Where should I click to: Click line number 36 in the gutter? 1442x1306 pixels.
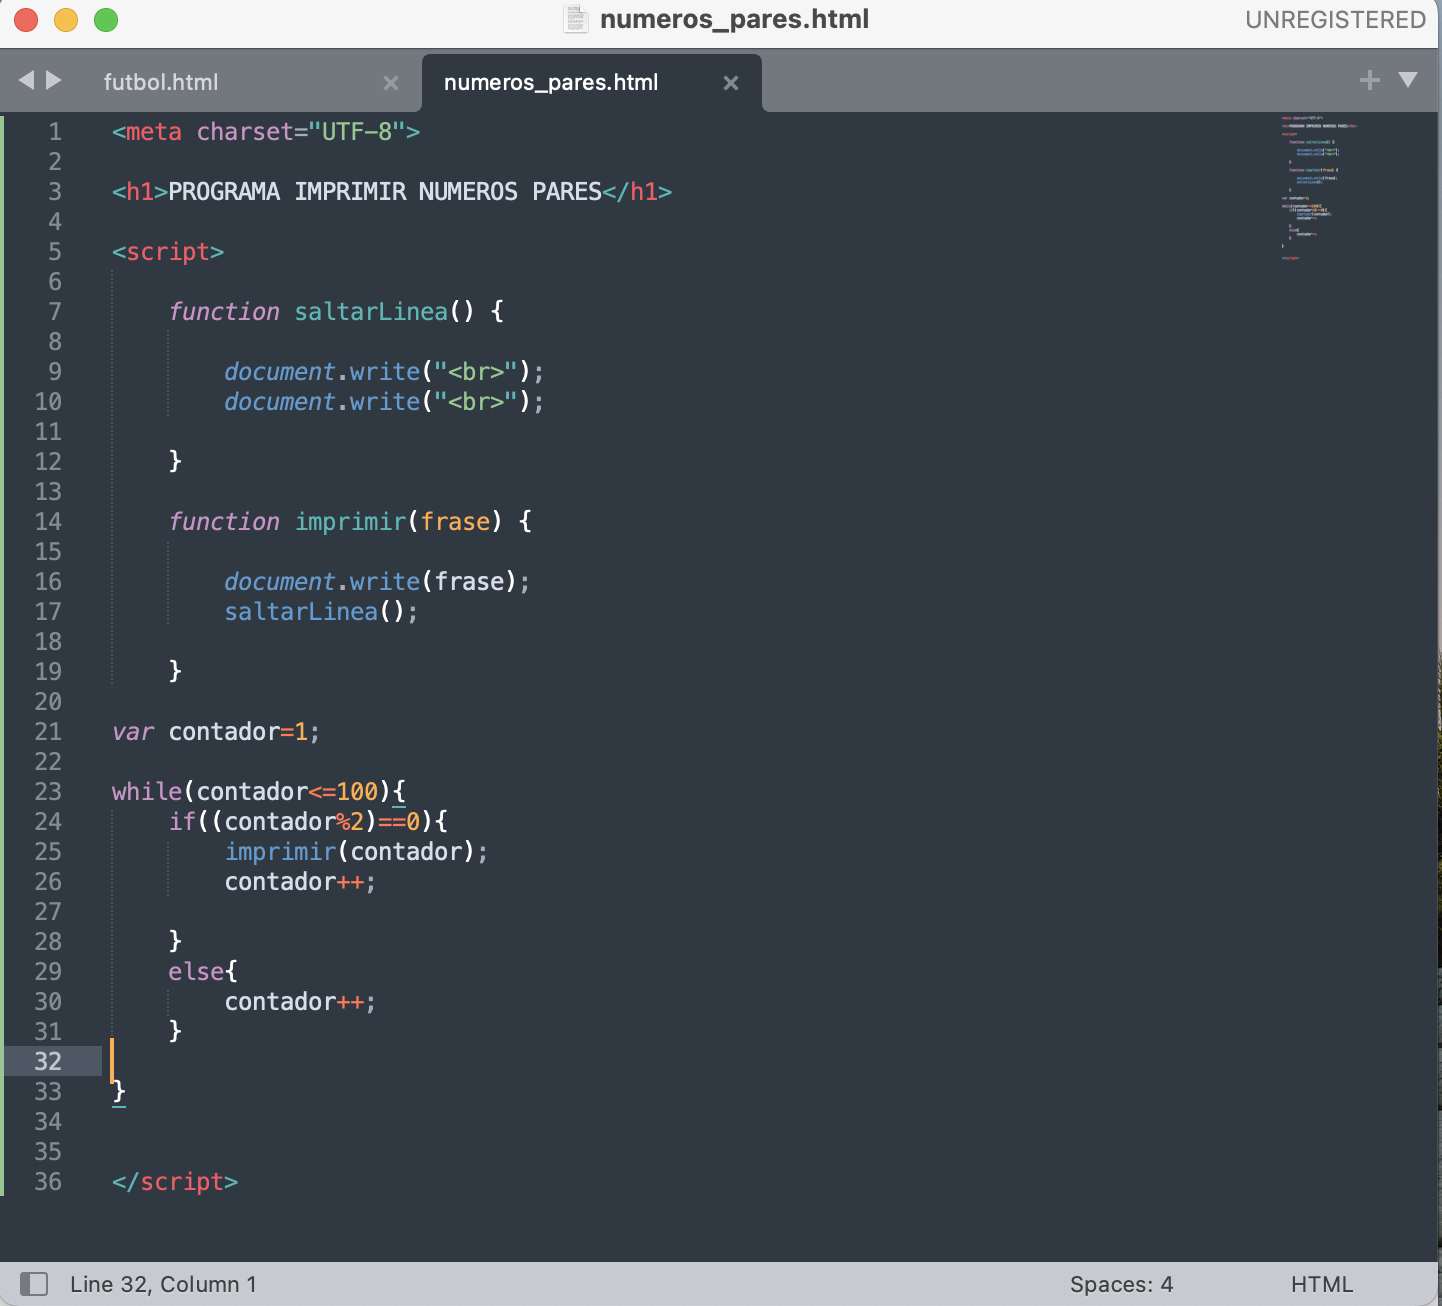(48, 1182)
